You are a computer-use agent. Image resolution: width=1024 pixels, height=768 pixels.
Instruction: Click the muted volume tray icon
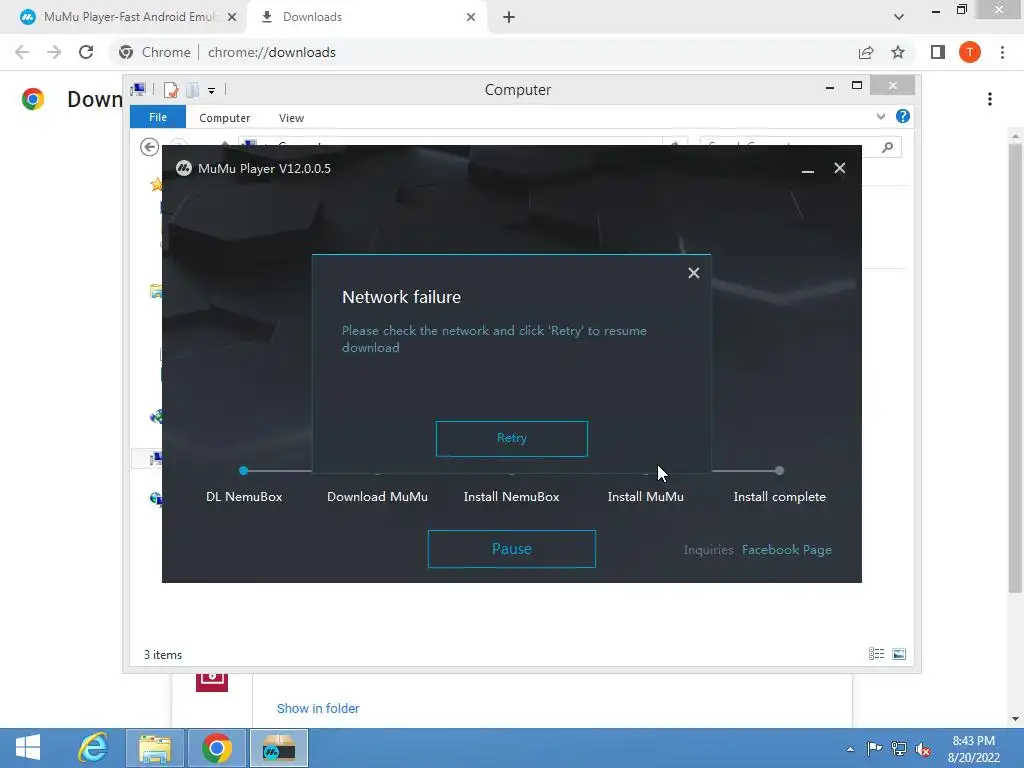pos(923,749)
